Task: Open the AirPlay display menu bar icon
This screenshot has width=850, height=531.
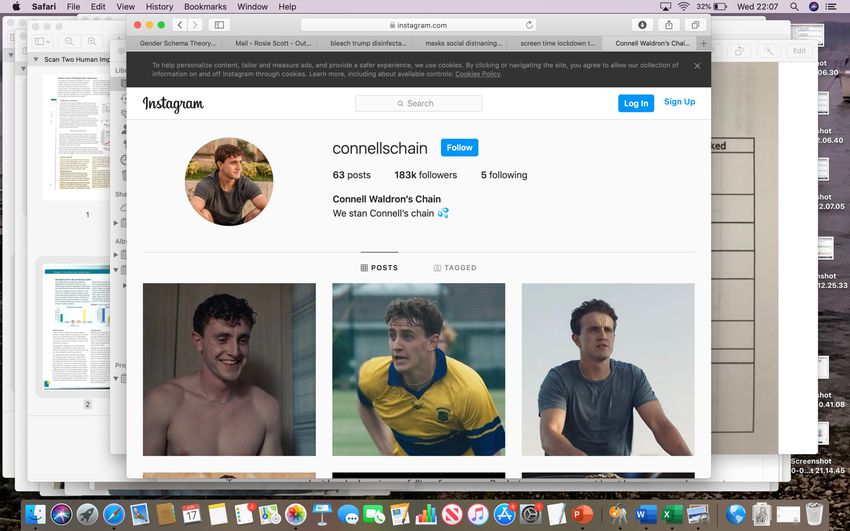Action: pos(666,7)
